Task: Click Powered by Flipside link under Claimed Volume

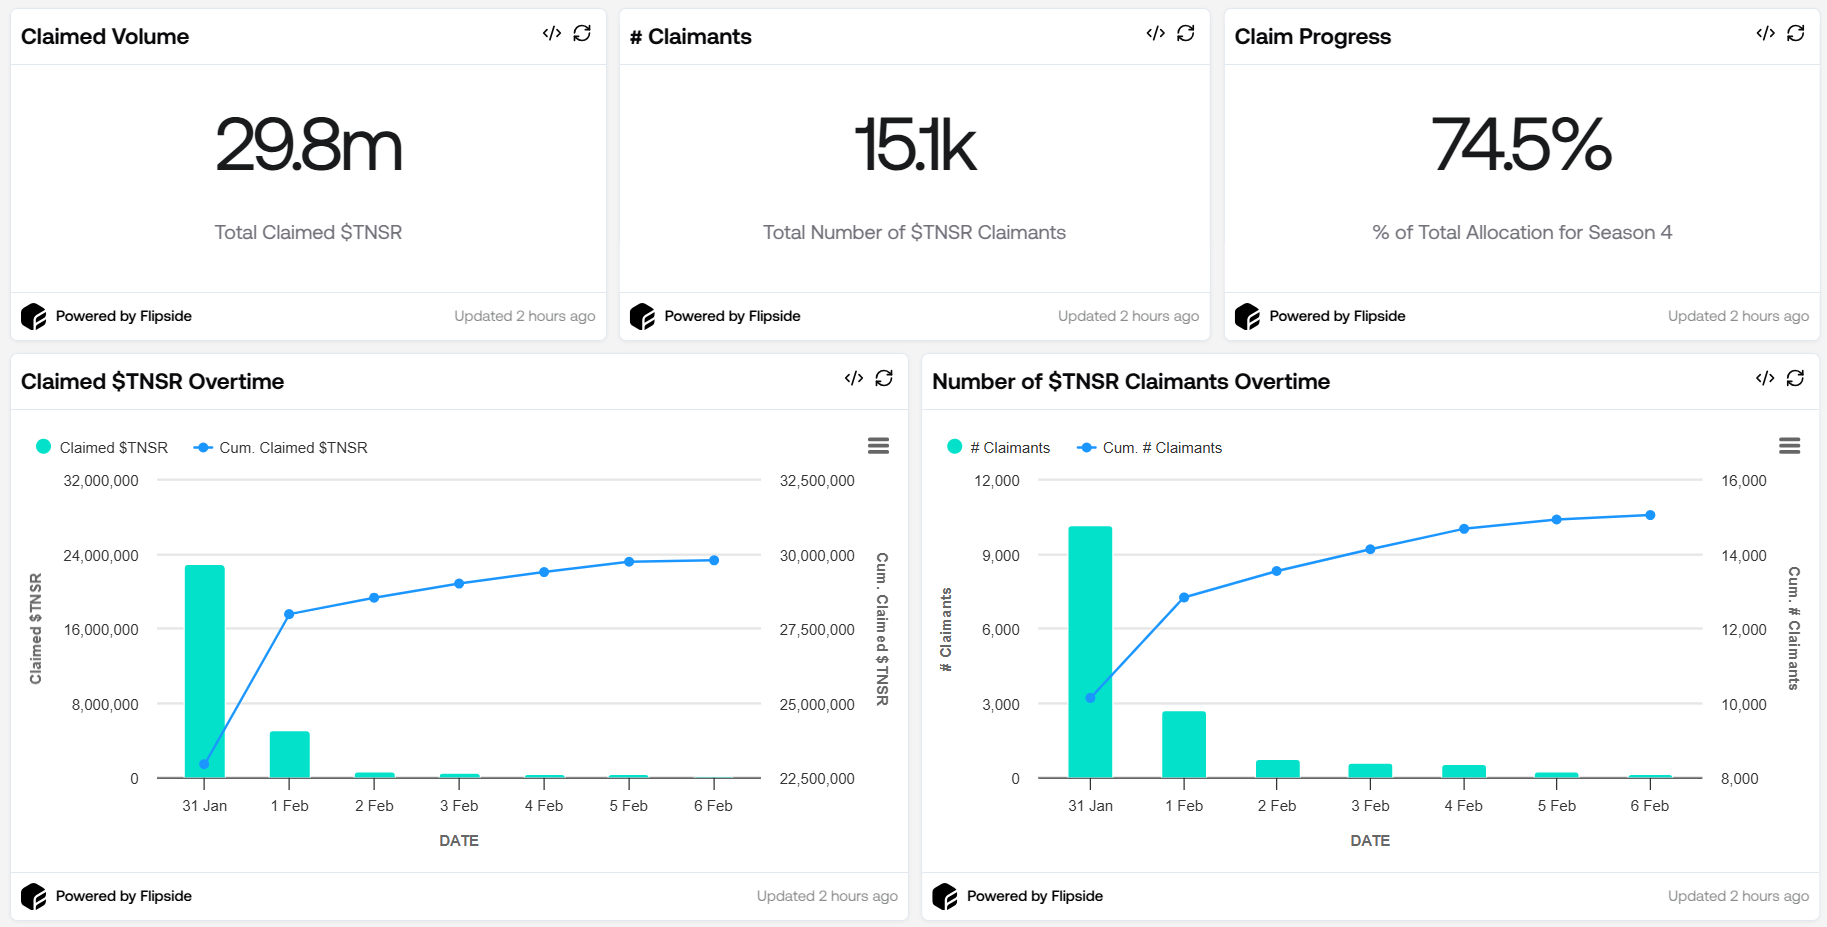Action: coord(123,317)
